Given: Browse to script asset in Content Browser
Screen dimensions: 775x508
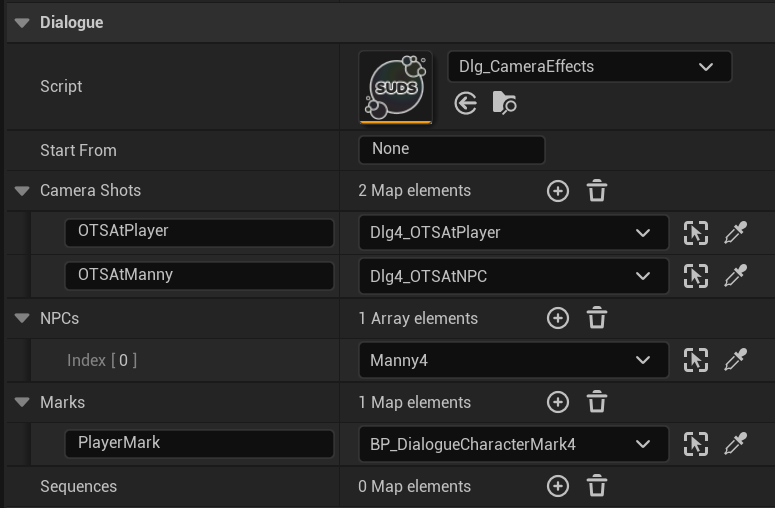Looking at the screenshot, I should point(505,103).
